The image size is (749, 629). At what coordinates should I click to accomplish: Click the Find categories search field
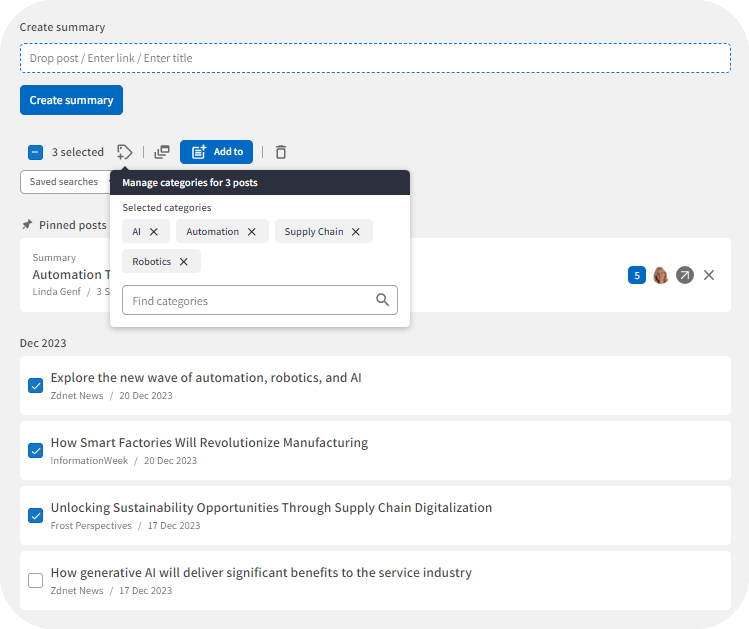(x=260, y=300)
